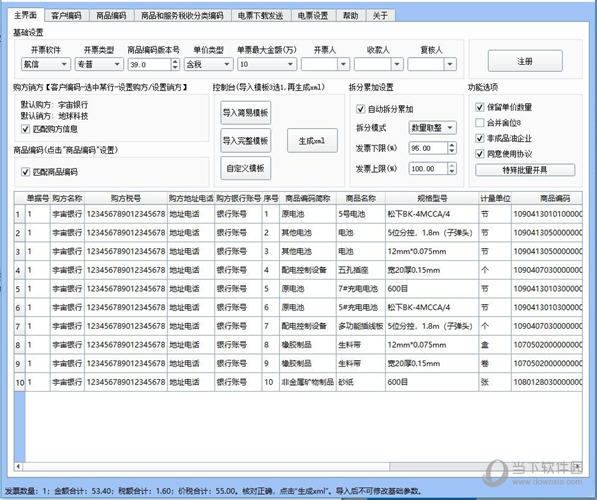Click the 卷 unit cell in row 9
This screenshot has height=500, width=597.
(495, 363)
